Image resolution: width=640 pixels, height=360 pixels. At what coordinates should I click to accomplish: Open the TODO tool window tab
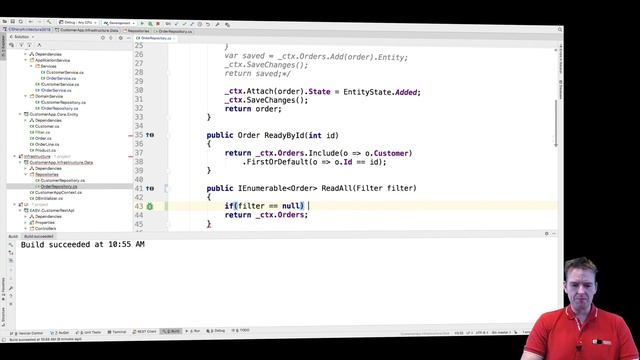click(241, 331)
